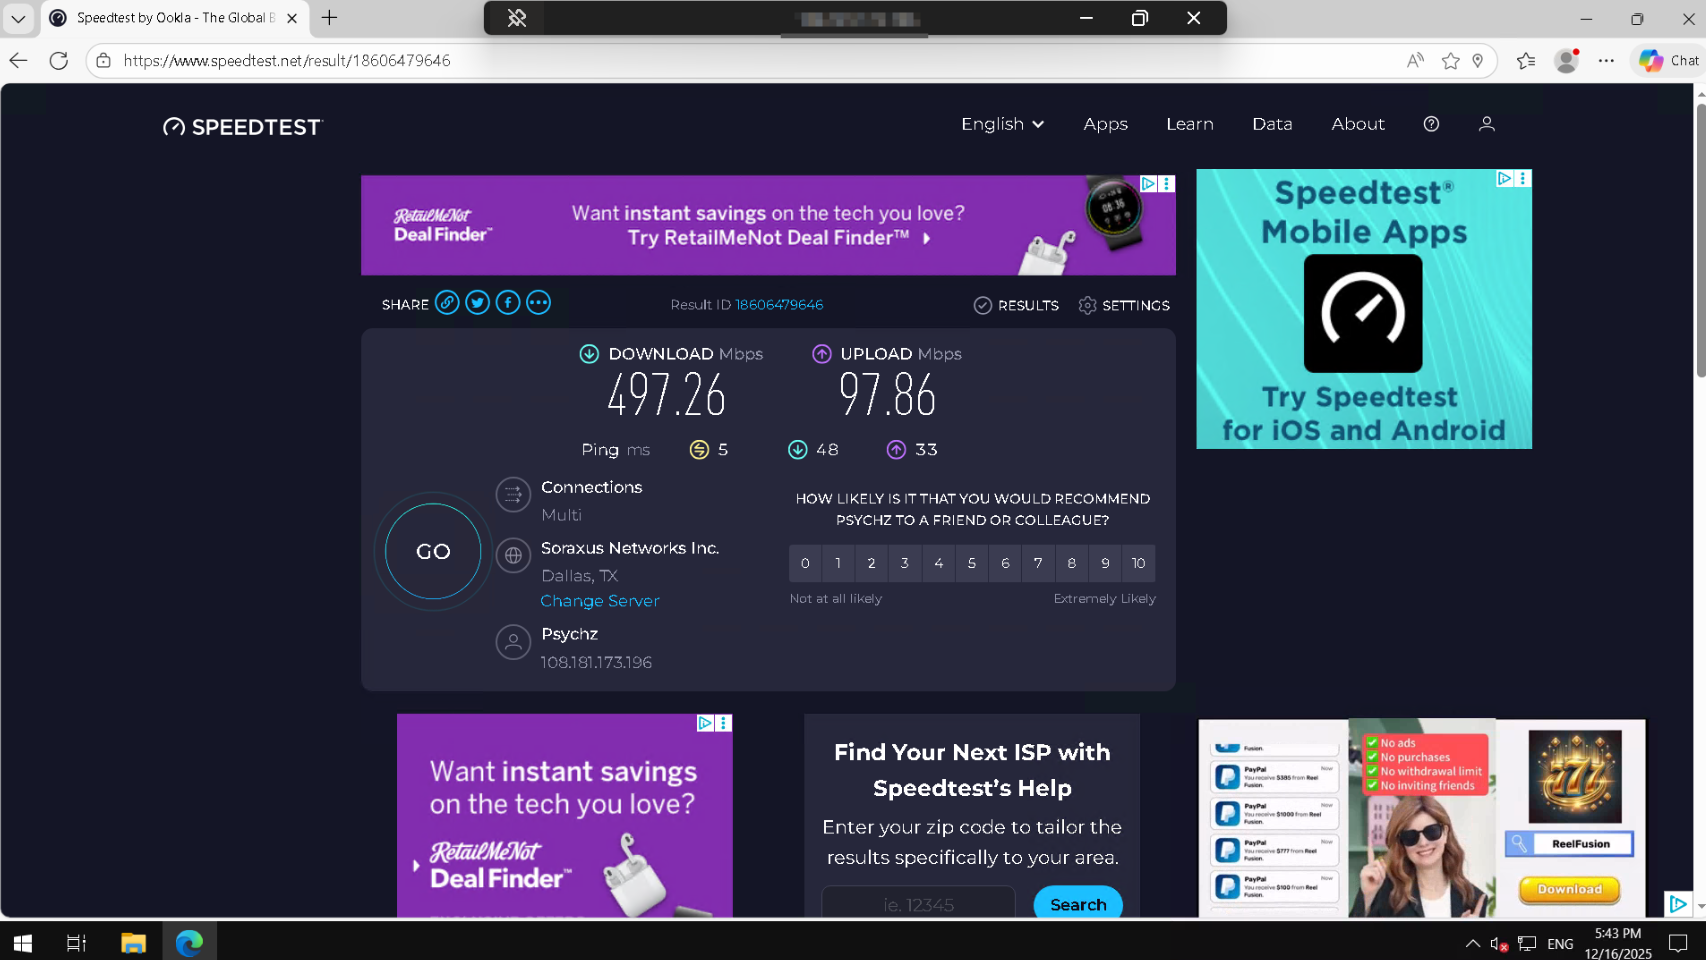Open the Favorites list icon
This screenshot has height=960, width=1706.
pyautogui.click(x=1526, y=61)
